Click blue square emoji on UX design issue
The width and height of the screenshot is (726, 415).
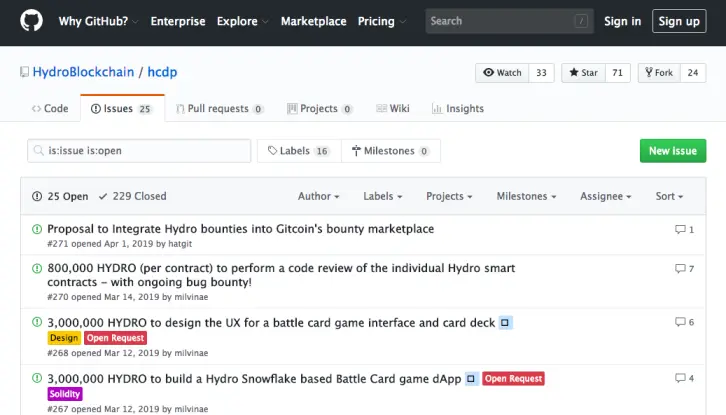point(505,322)
